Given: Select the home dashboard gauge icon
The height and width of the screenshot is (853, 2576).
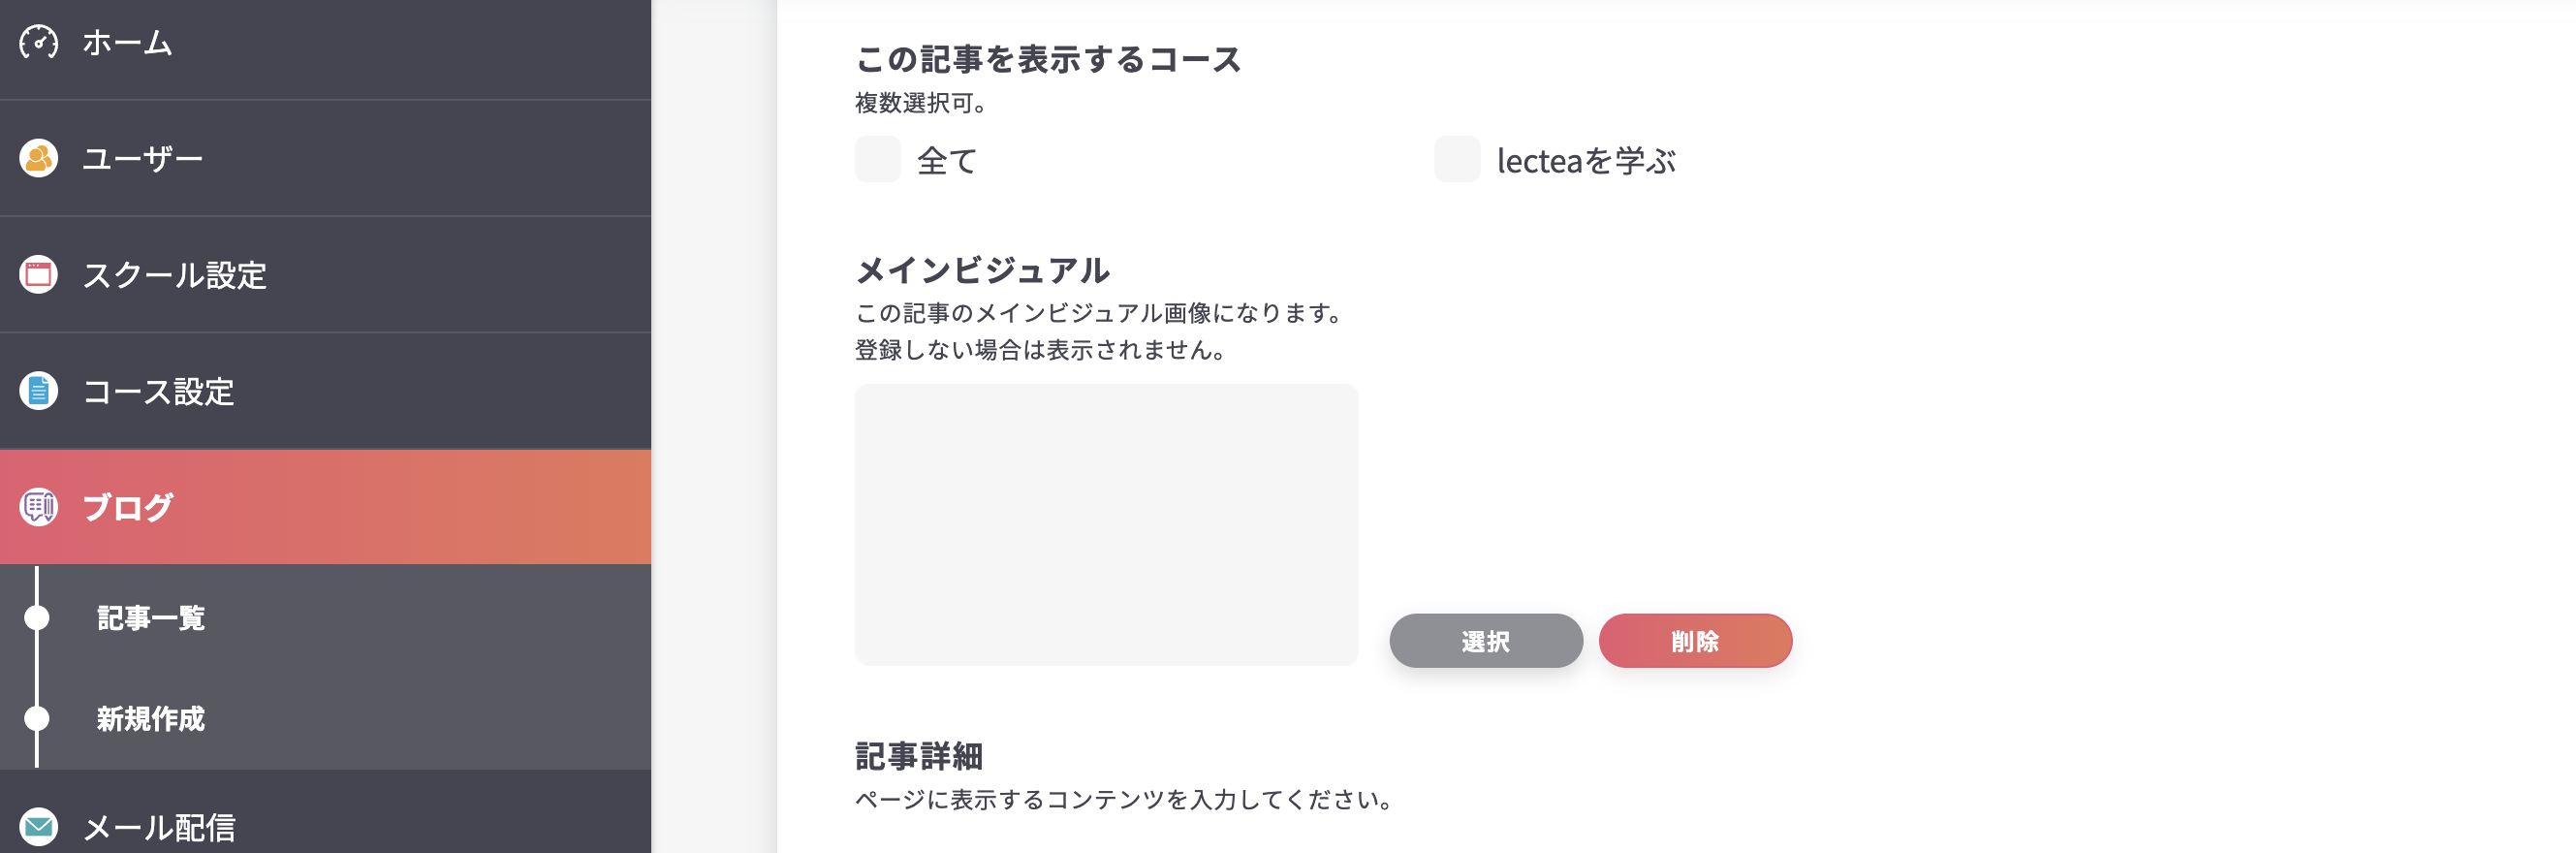Looking at the screenshot, I should click(x=38, y=42).
